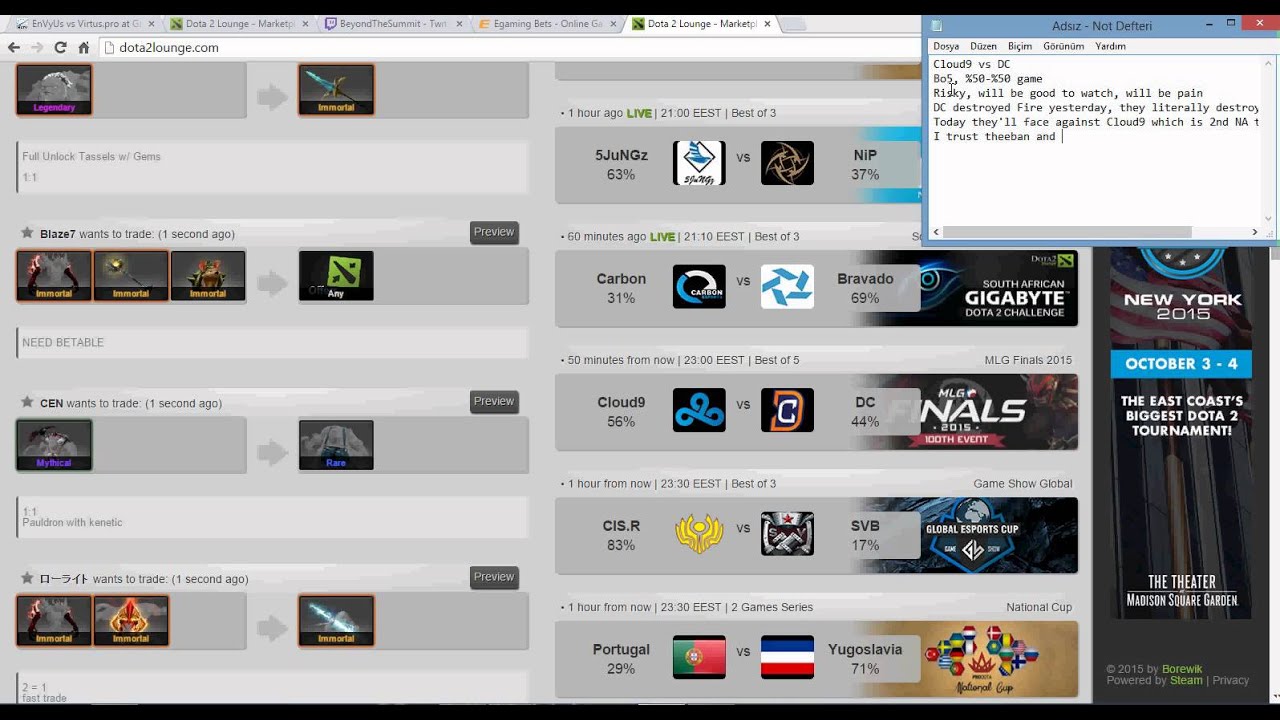Click the 'Bravado' team name
1280x720 pixels.
pos(865,279)
